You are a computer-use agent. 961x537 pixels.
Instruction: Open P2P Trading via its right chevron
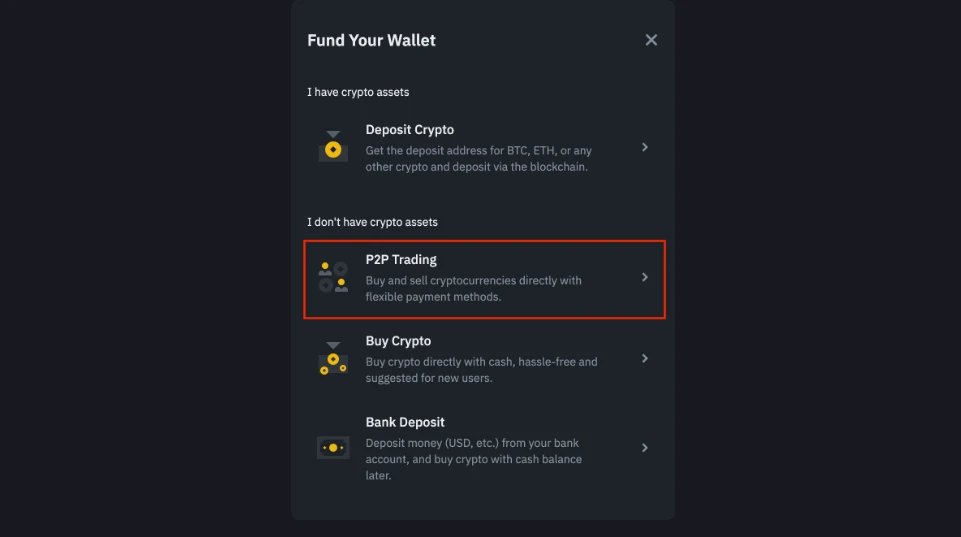645,277
